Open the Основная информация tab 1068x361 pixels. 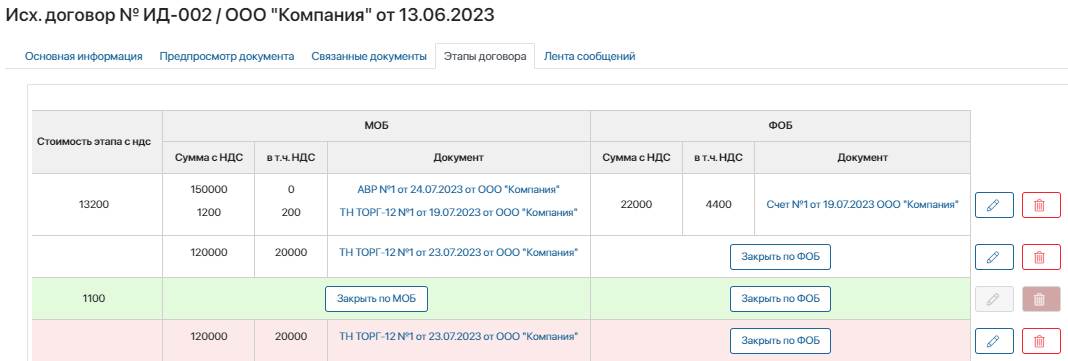(x=84, y=57)
